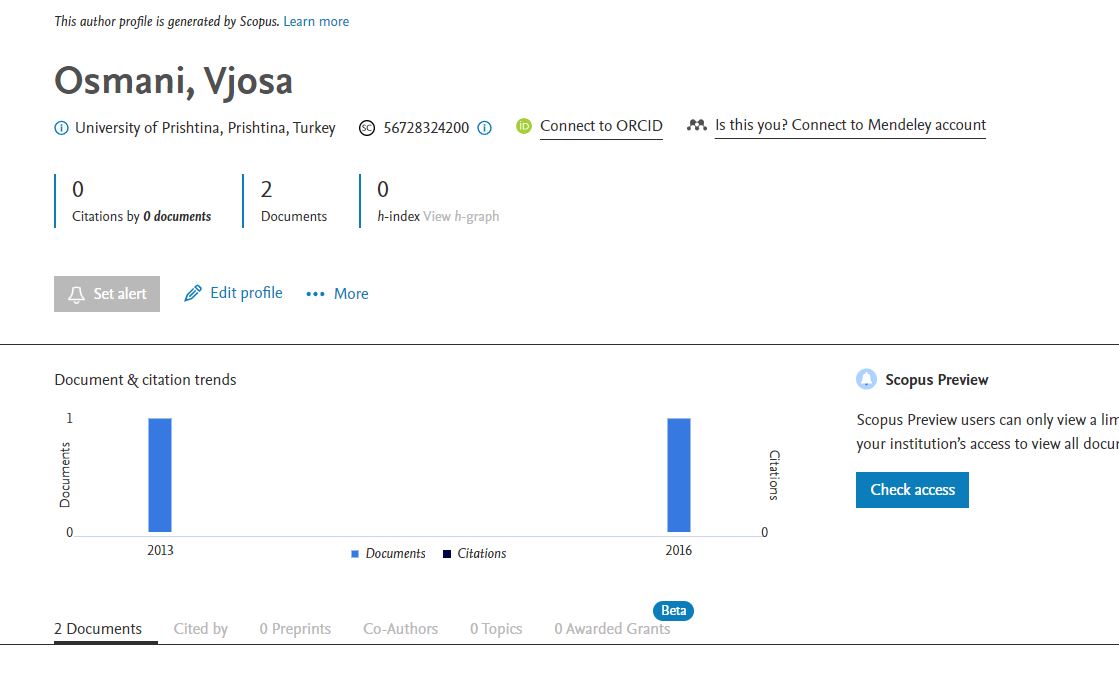This screenshot has width=1119, height=681.
Task: Click the info icon after author ID 56728324200
Action: 485,128
